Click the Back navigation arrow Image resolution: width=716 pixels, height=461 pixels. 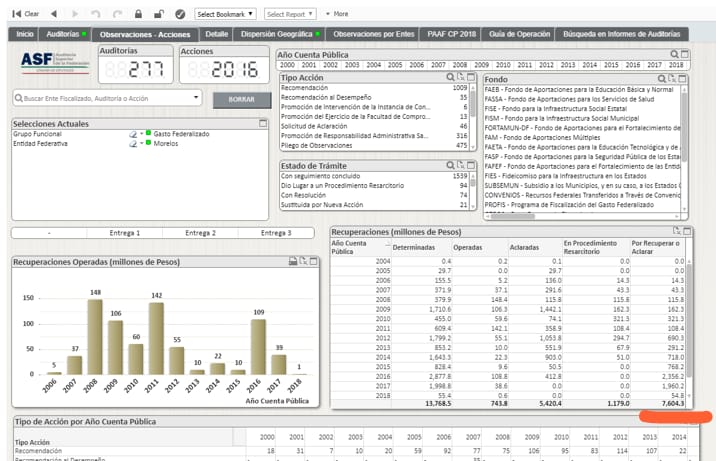53,14
